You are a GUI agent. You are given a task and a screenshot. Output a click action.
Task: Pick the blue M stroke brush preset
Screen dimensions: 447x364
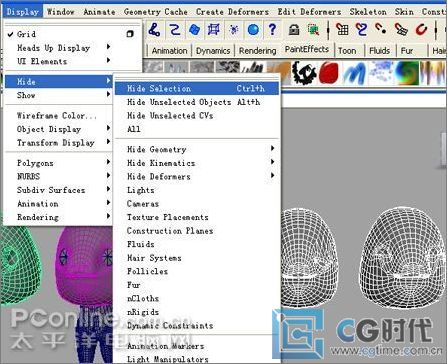pyautogui.click(x=354, y=72)
